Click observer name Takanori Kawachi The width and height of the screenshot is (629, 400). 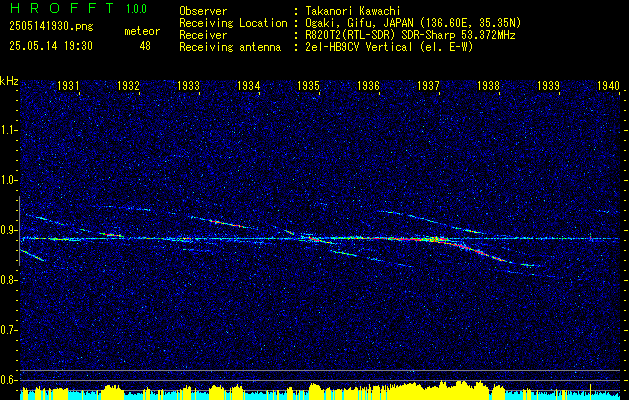353,11
